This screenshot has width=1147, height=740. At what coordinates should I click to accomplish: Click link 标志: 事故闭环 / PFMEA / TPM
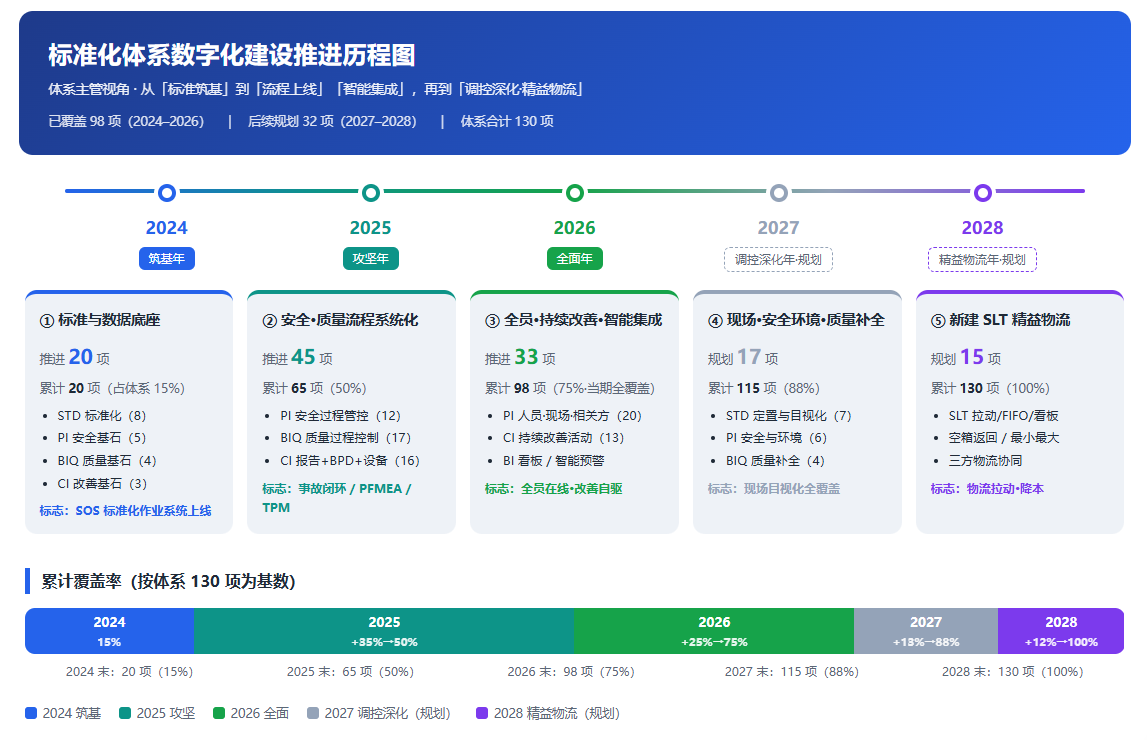[337, 498]
